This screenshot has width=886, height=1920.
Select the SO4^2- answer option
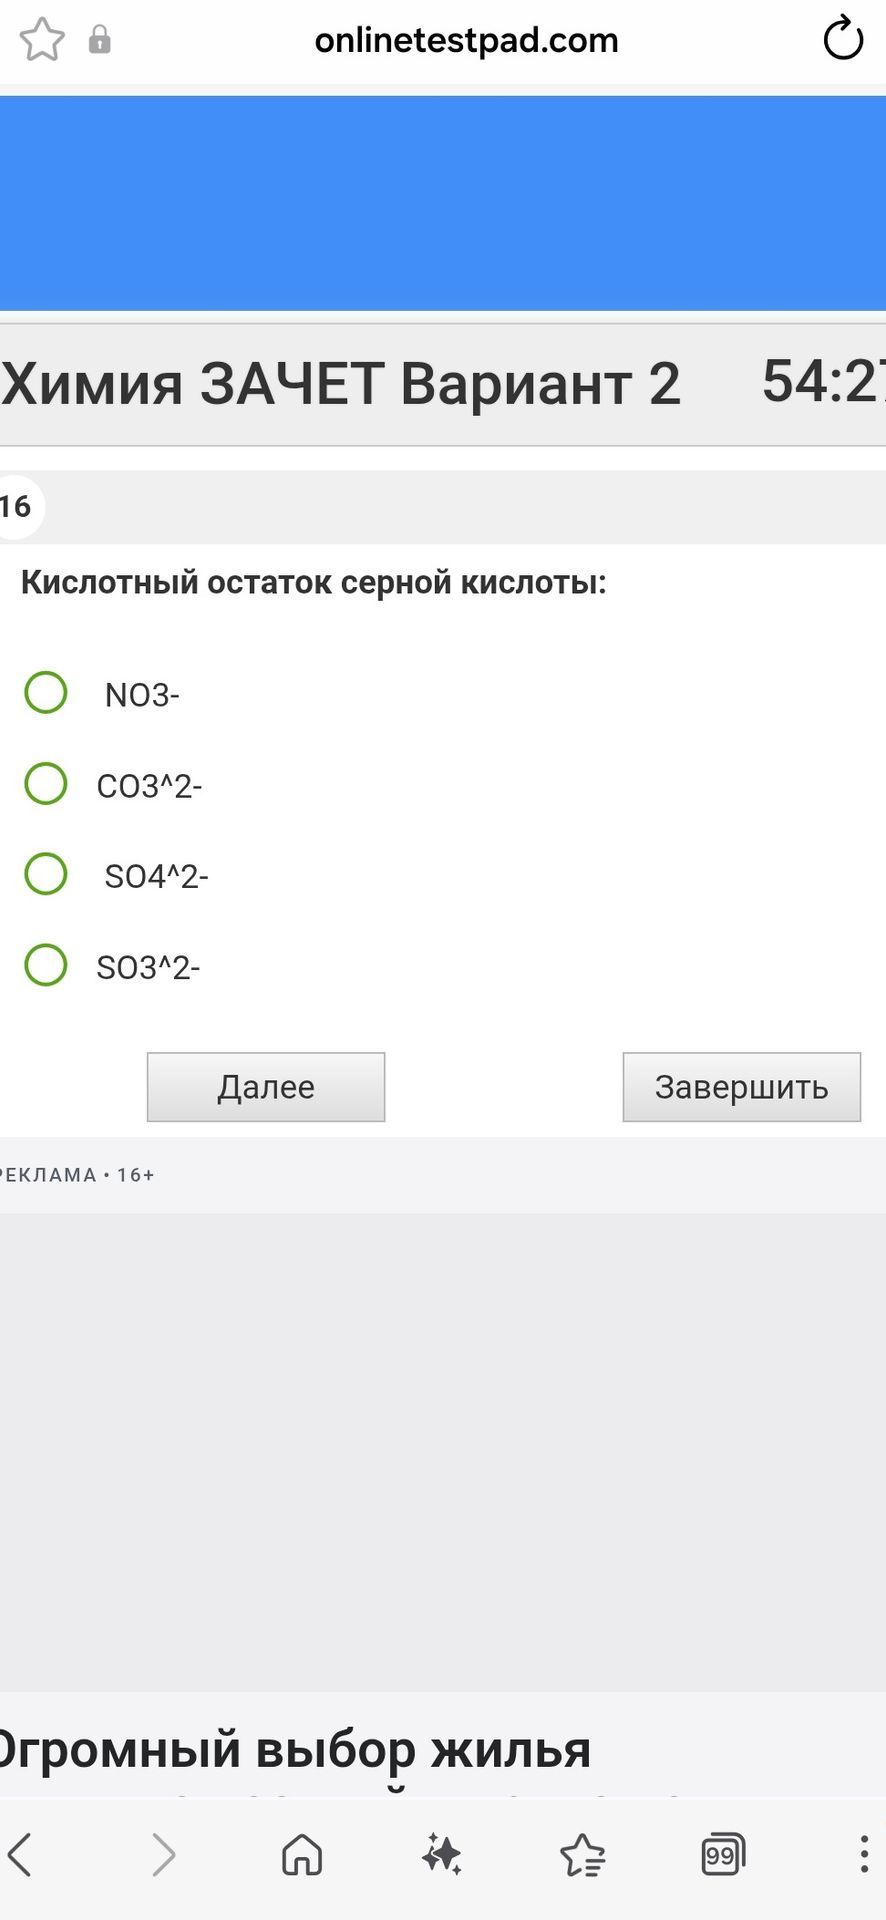pyautogui.click(x=46, y=874)
